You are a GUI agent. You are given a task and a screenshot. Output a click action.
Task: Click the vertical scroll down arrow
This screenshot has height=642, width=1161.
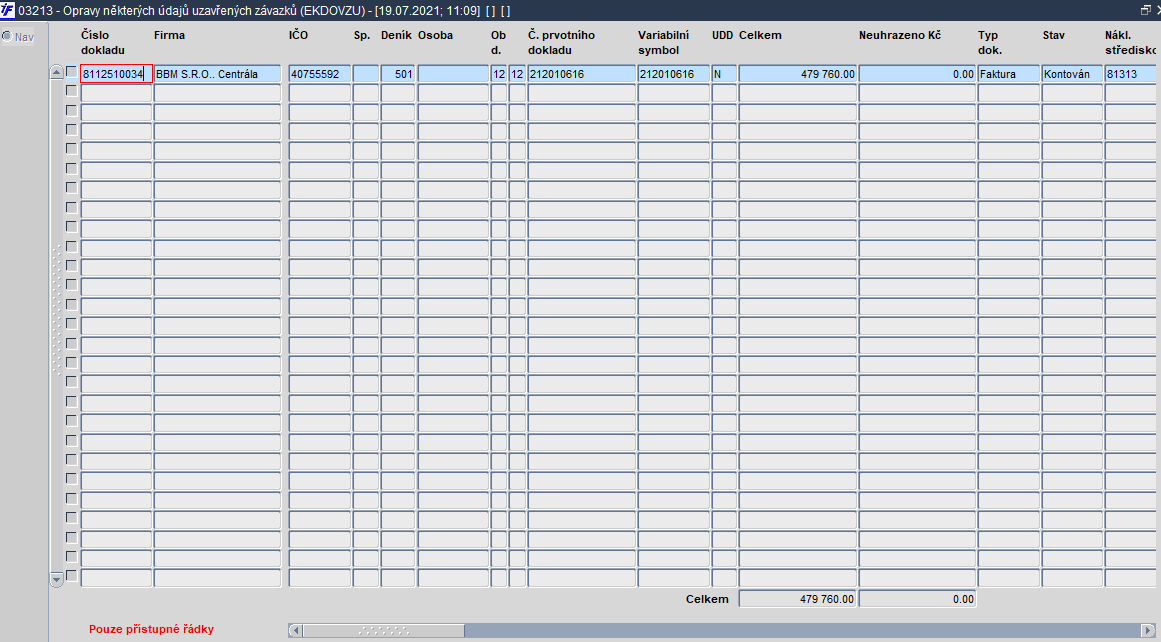click(56, 579)
